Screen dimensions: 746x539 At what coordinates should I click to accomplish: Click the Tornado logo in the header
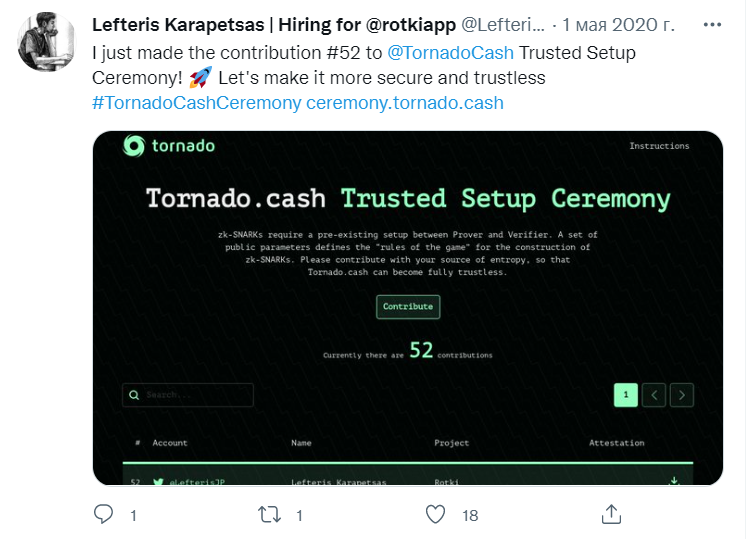tap(169, 146)
